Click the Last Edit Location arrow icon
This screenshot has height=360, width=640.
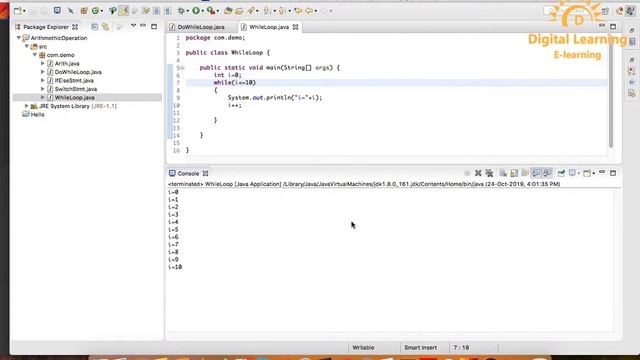click(x=298, y=11)
